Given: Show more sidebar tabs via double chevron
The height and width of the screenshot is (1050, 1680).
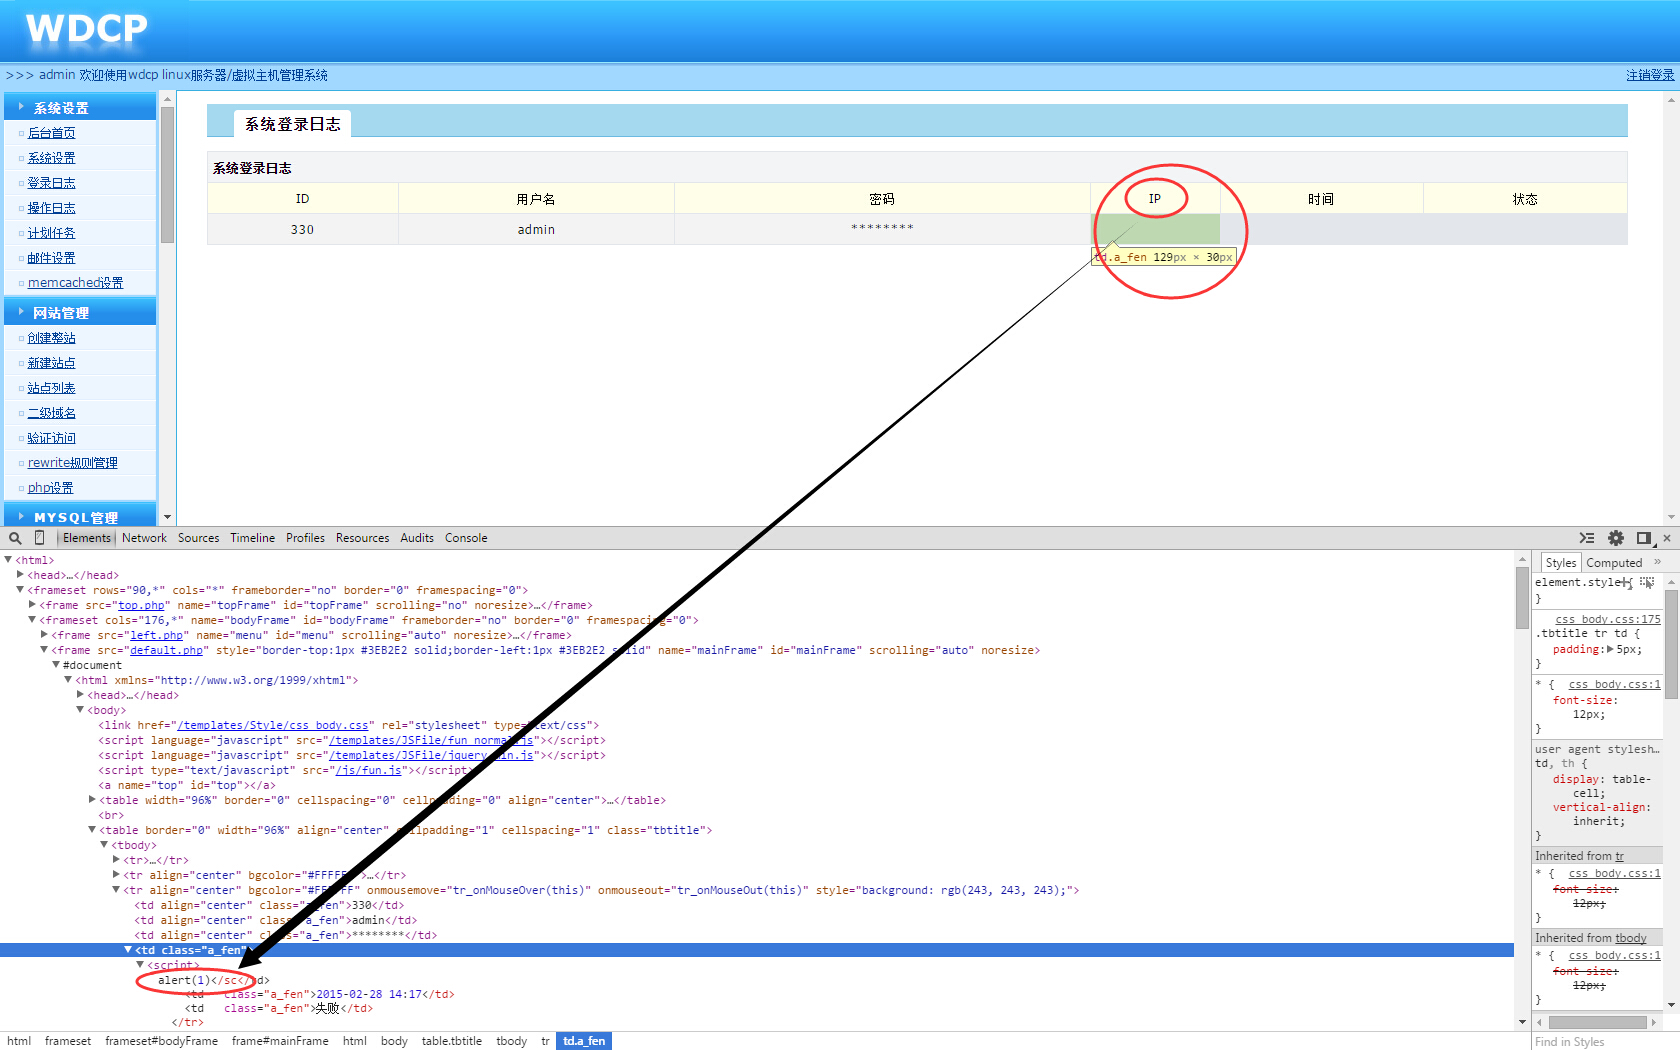Looking at the screenshot, I should point(1657,562).
